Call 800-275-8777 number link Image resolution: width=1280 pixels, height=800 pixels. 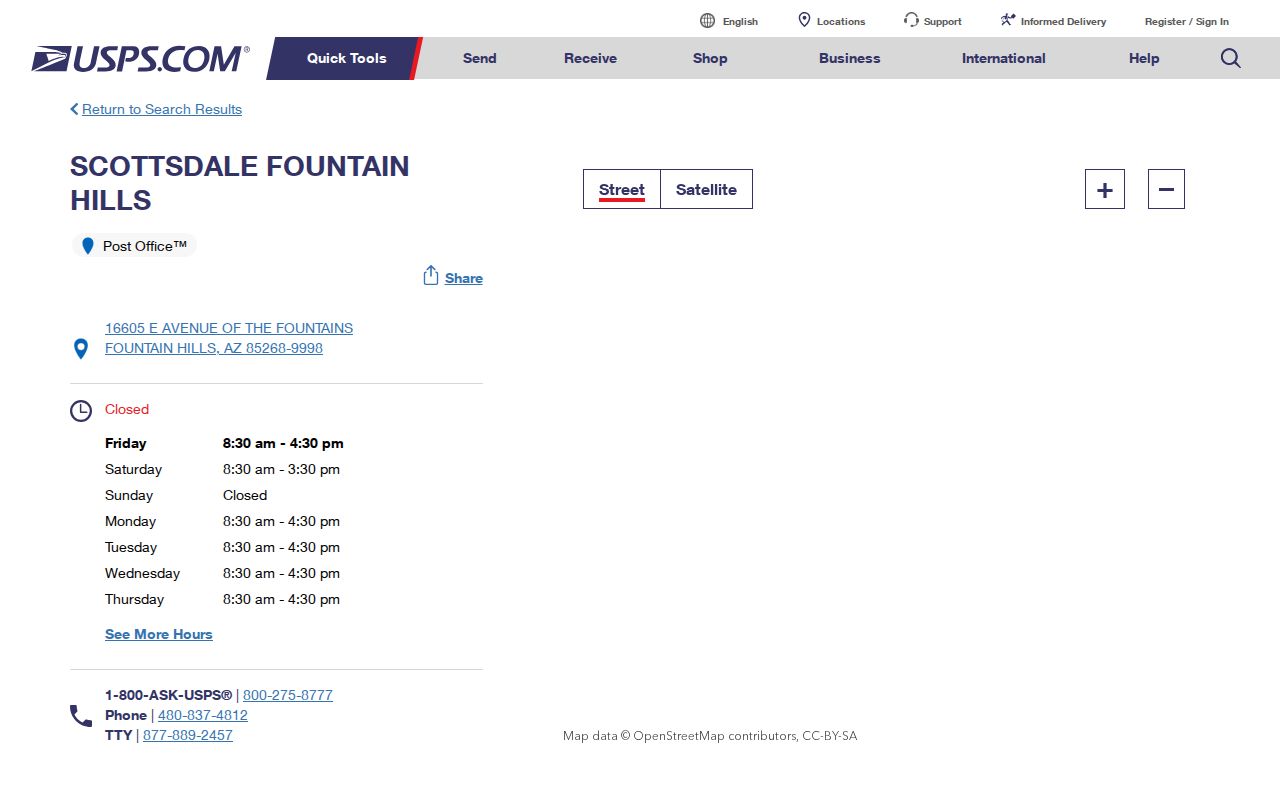288,695
